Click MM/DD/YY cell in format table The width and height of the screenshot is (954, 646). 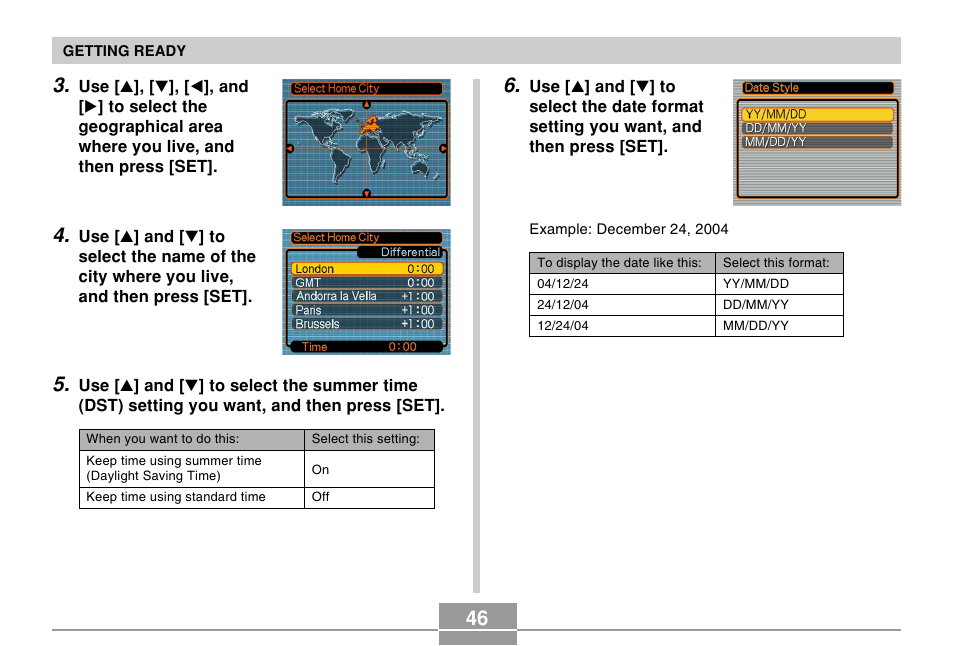coord(779,326)
